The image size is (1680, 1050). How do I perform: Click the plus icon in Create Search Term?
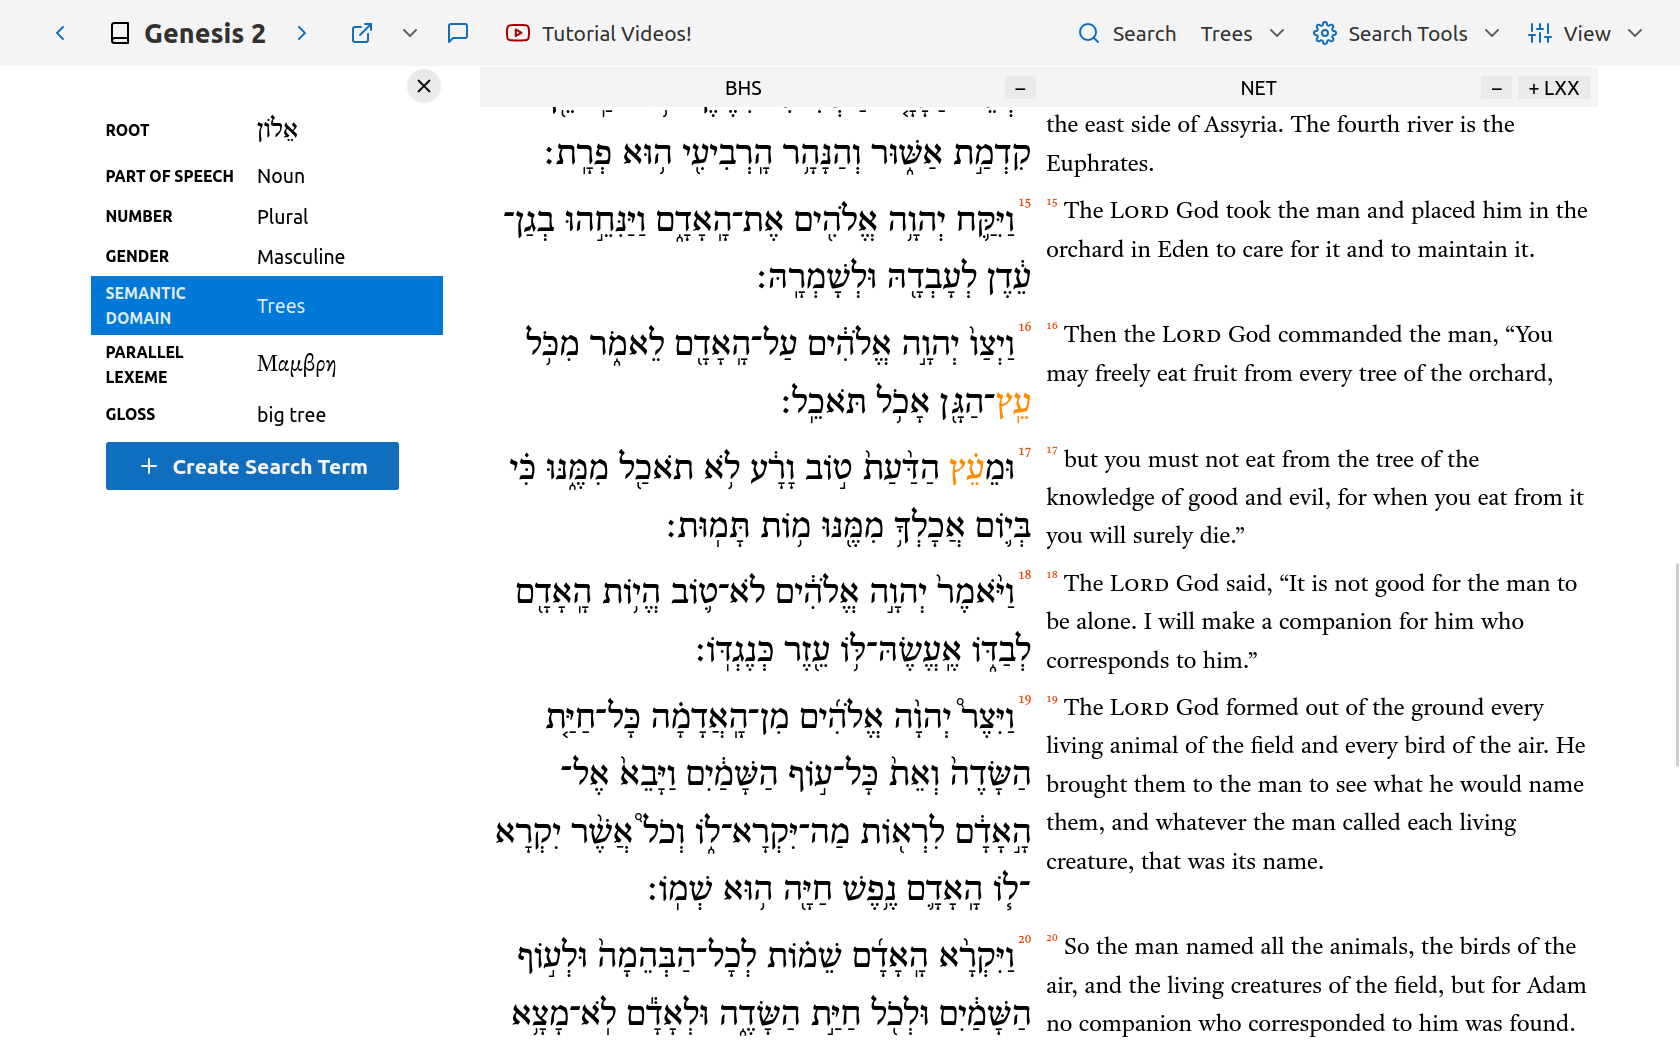pyautogui.click(x=149, y=466)
